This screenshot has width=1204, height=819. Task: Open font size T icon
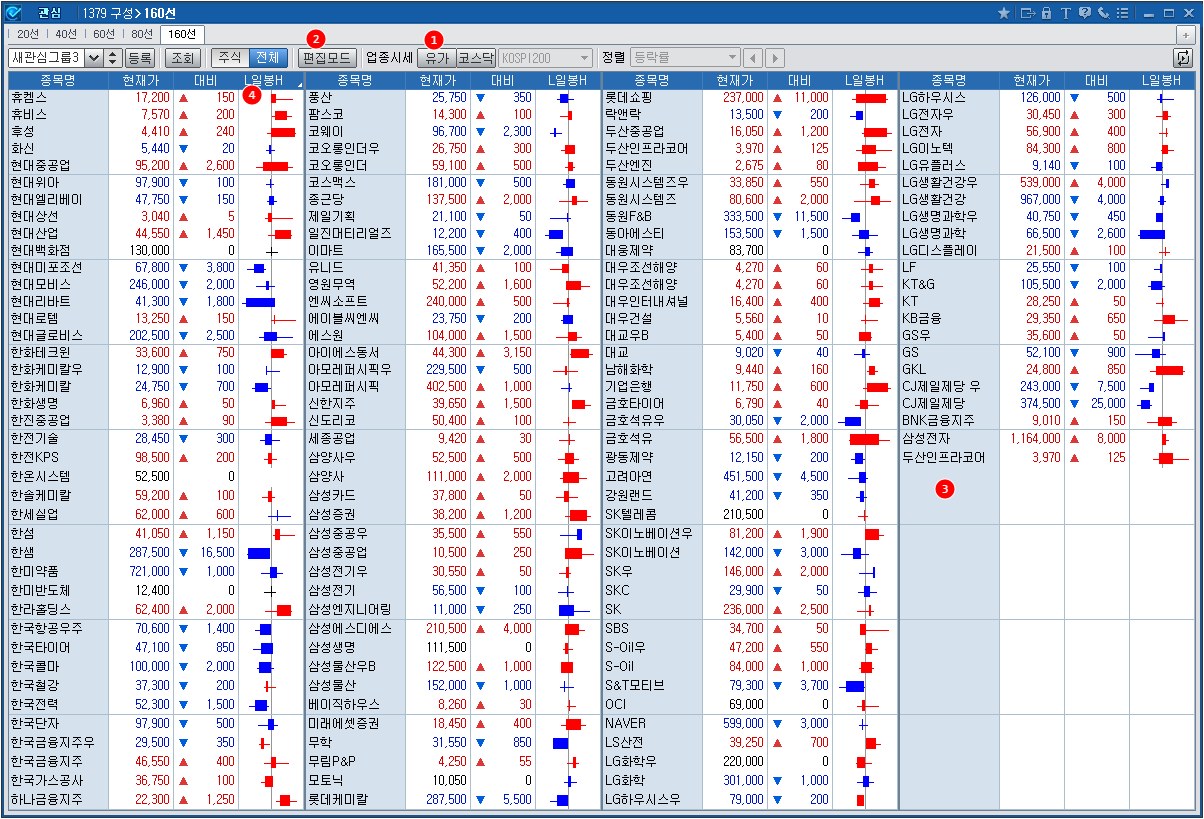[1066, 13]
